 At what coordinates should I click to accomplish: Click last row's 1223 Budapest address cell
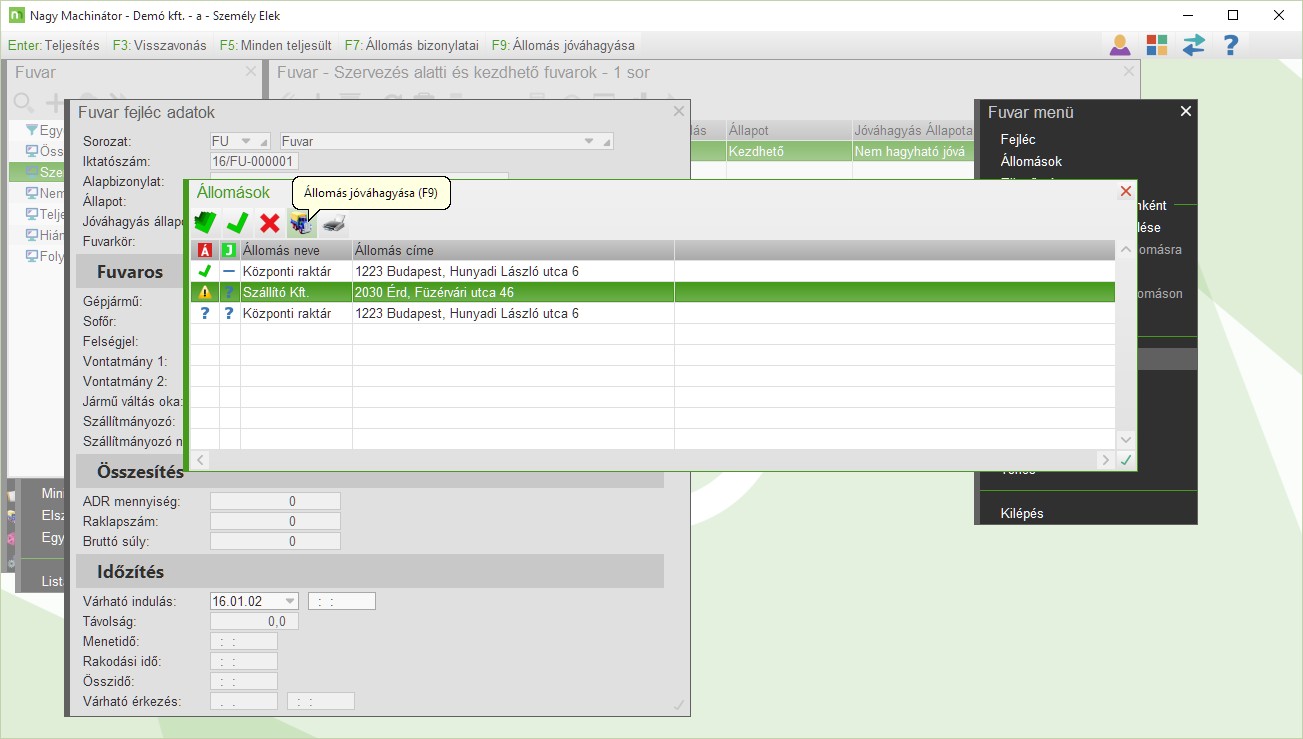click(x=513, y=313)
